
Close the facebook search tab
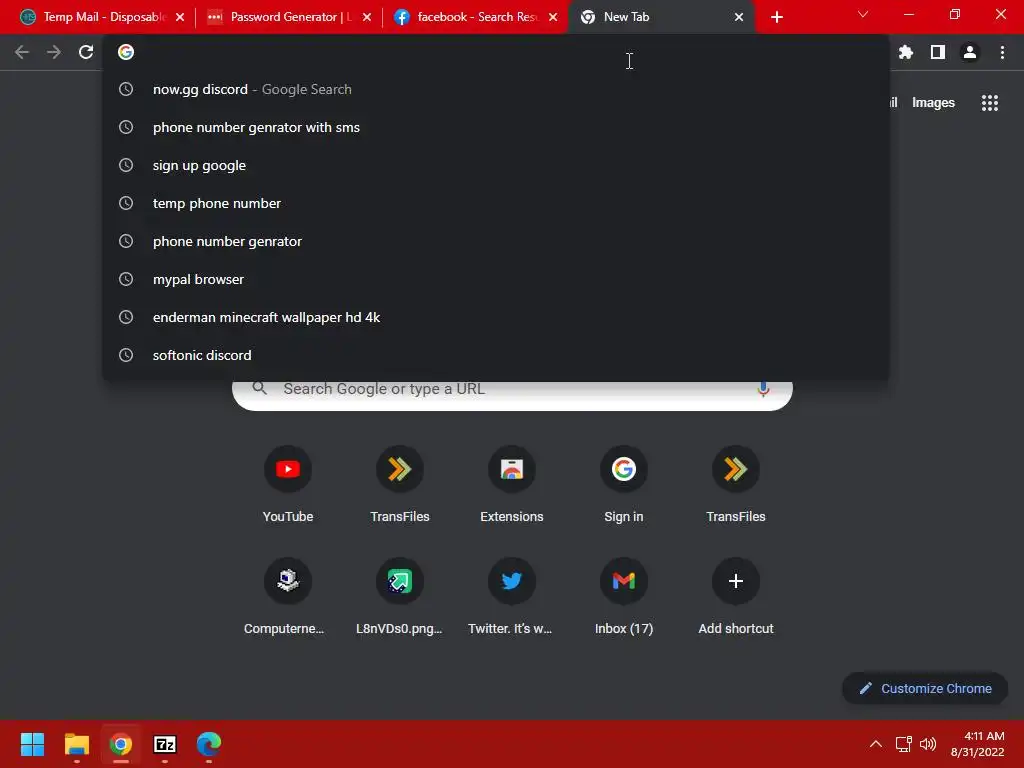pos(553,17)
